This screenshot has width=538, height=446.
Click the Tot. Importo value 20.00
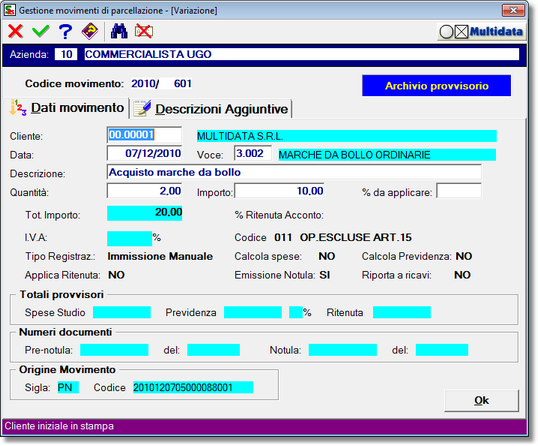[144, 213]
